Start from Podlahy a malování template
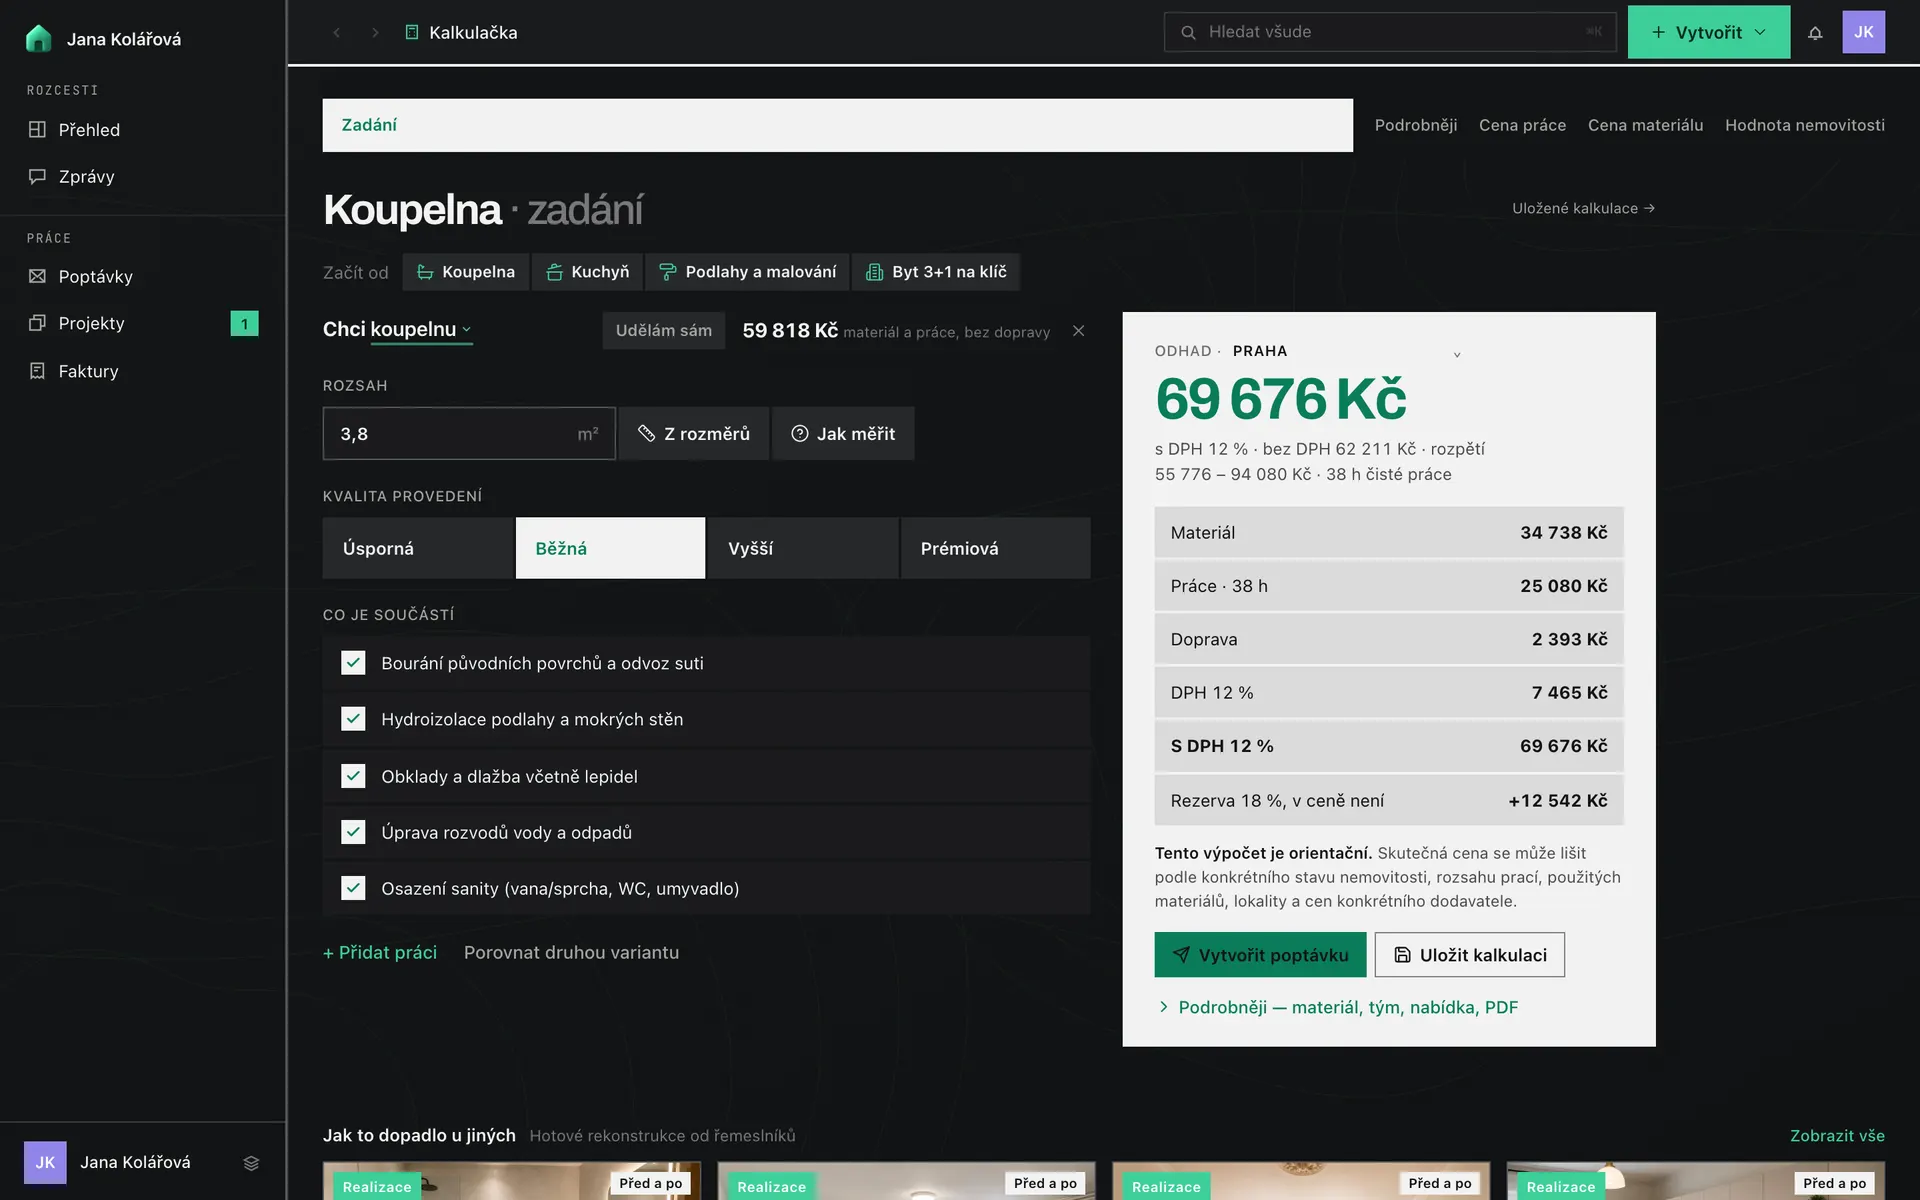Screen dimensions: 1920x1200 point(747,272)
